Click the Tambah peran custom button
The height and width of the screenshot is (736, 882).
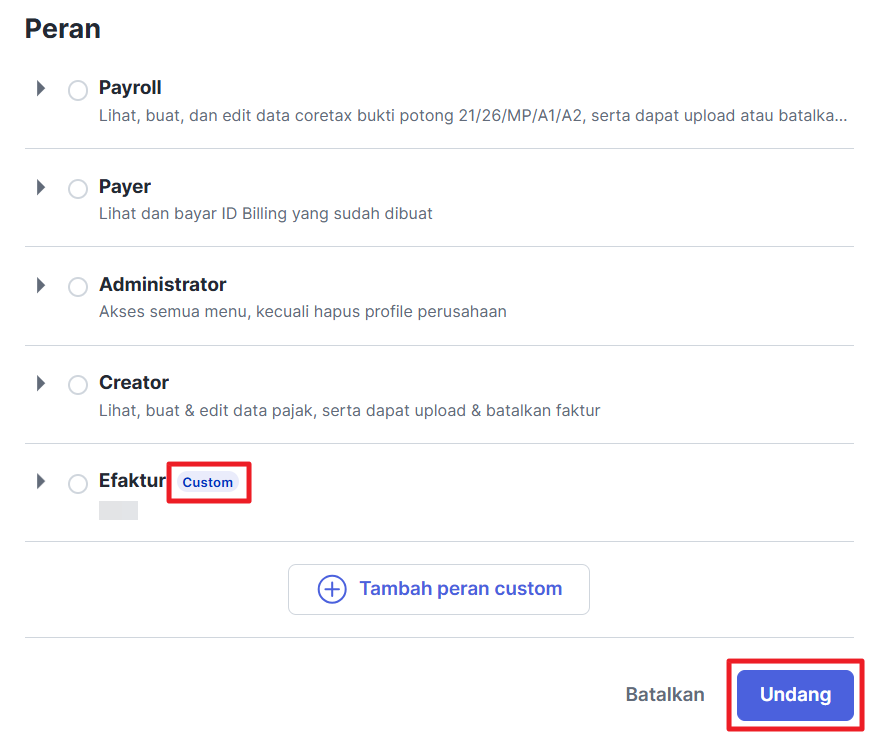459,589
